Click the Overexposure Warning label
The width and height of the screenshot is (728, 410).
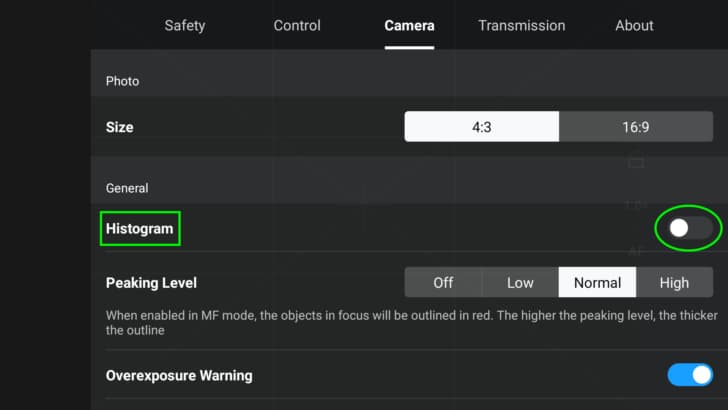pos(179,375)
